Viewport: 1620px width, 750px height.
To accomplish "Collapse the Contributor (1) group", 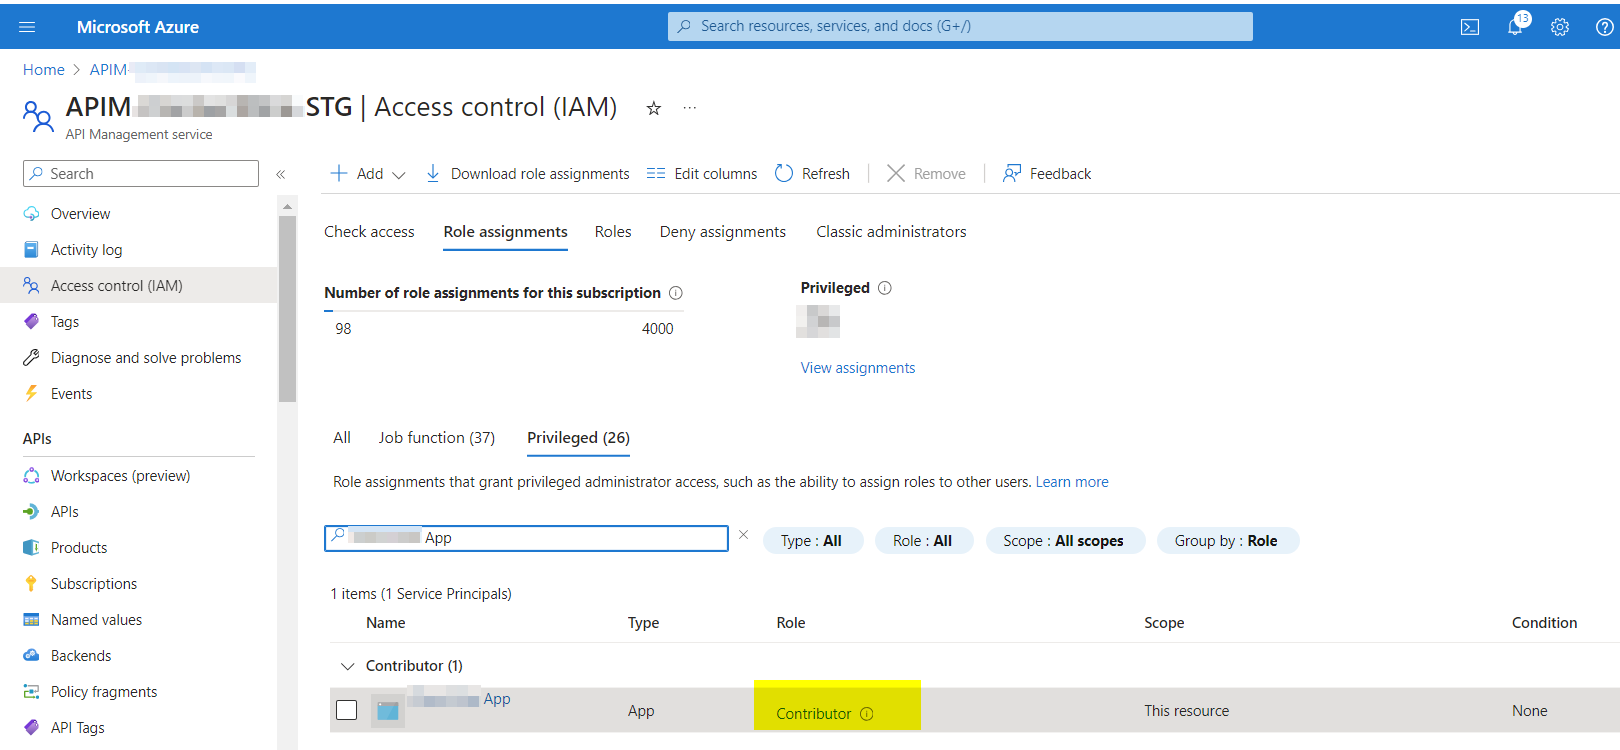I will (348, 666).
